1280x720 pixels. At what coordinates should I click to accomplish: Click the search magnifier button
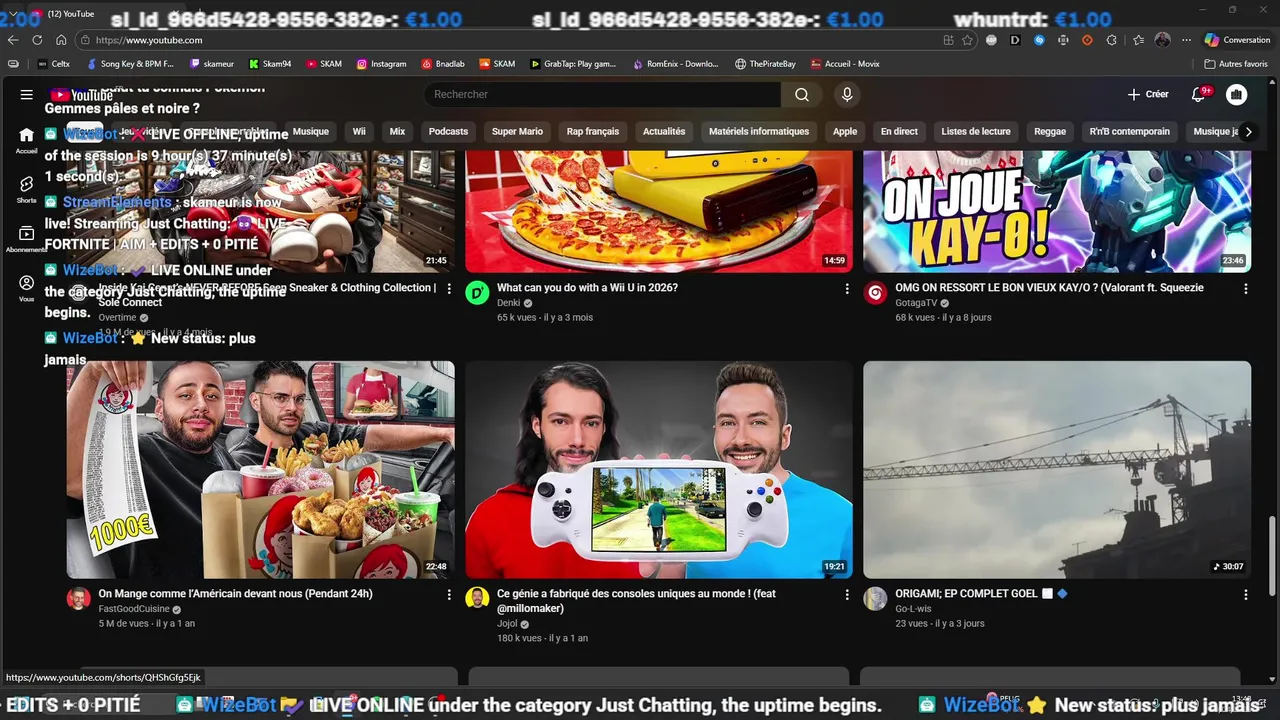point(802,94)
